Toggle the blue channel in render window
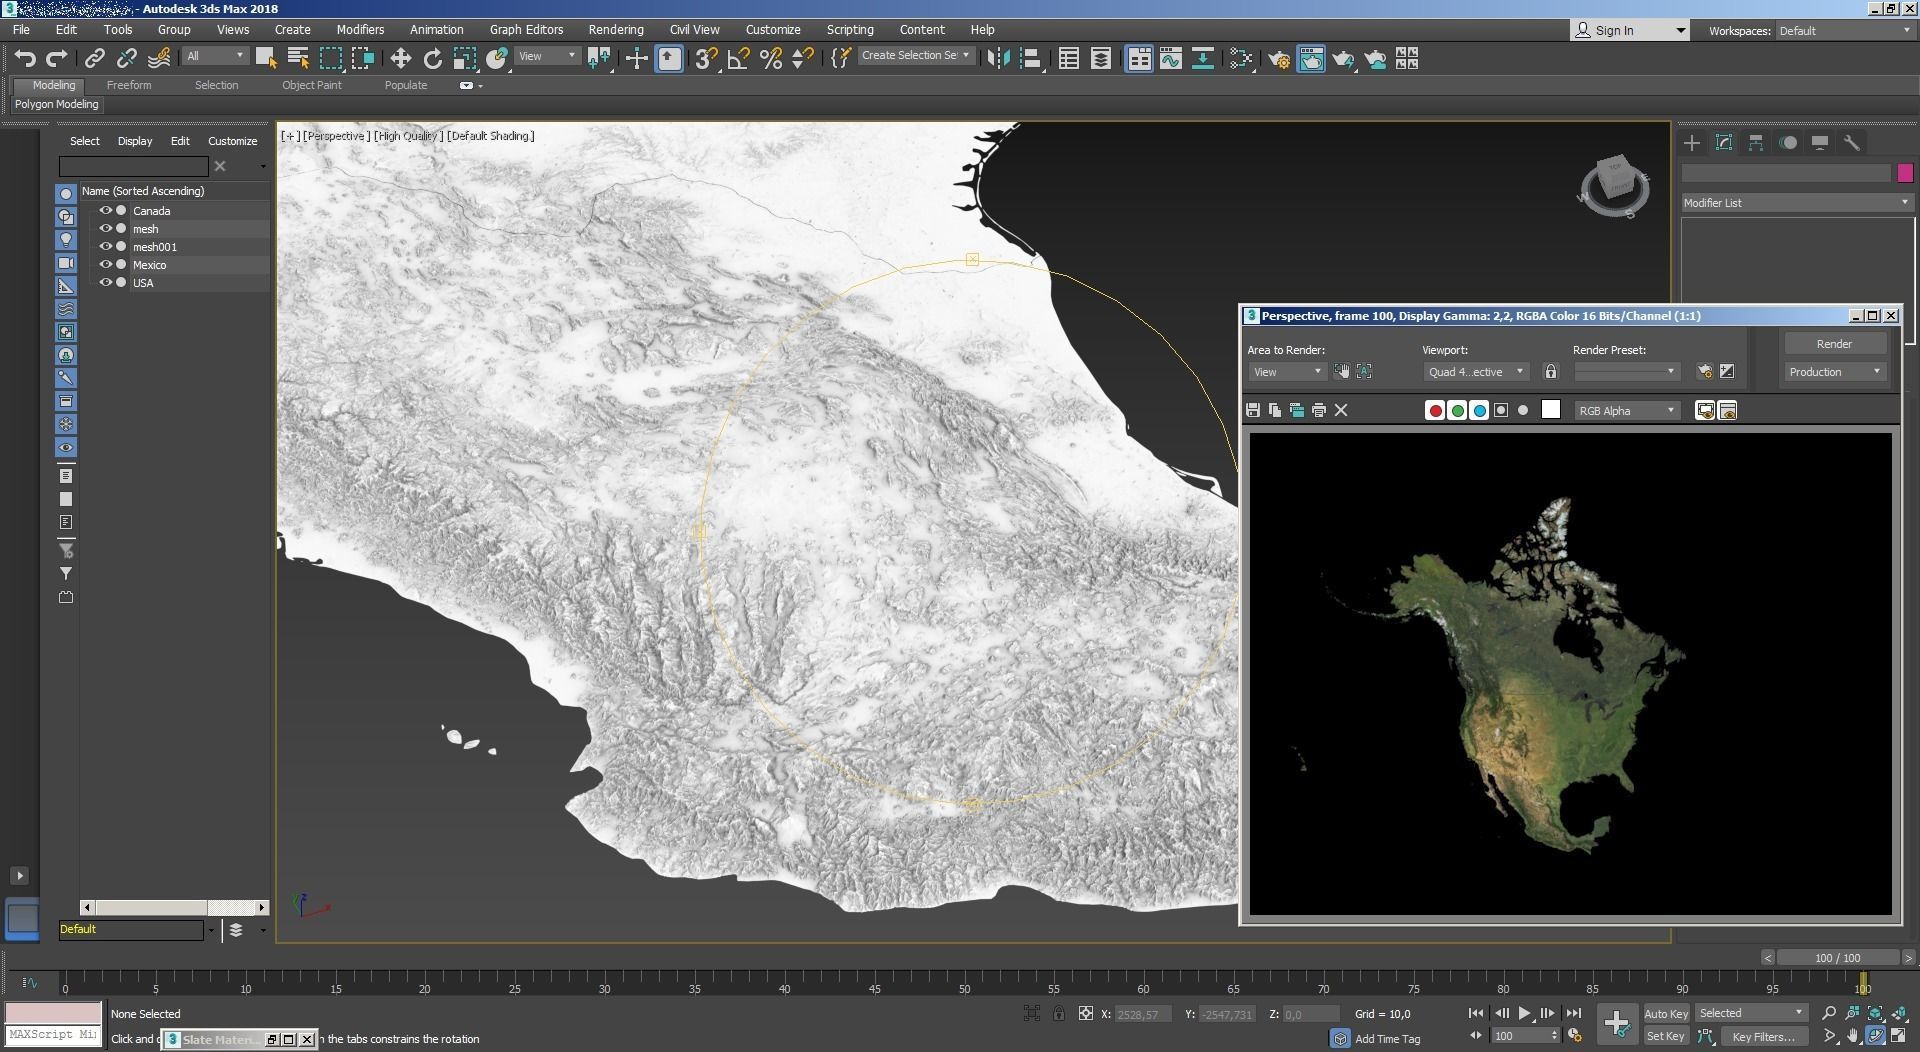Screen dimensions: 1920x1052 click(x=1479, y=410)
